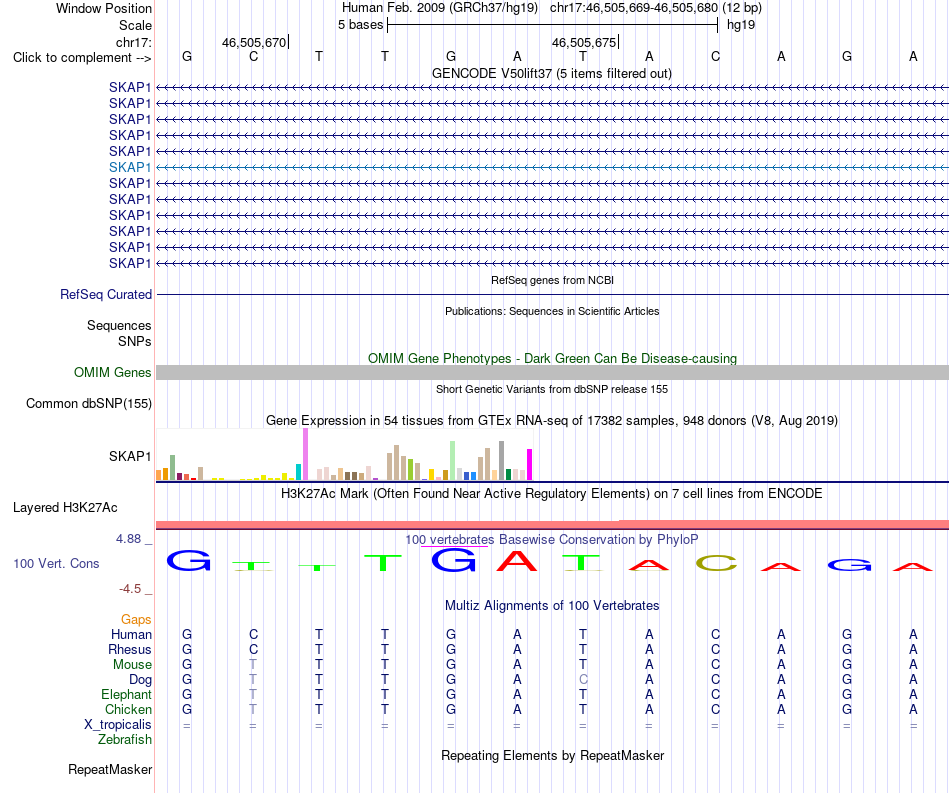Image resolution: width=950 pixels, height=793 pixels.
Task: Open 'Publications: Sequences in Scientific Articles' title
Action: [x=552, y=311]
